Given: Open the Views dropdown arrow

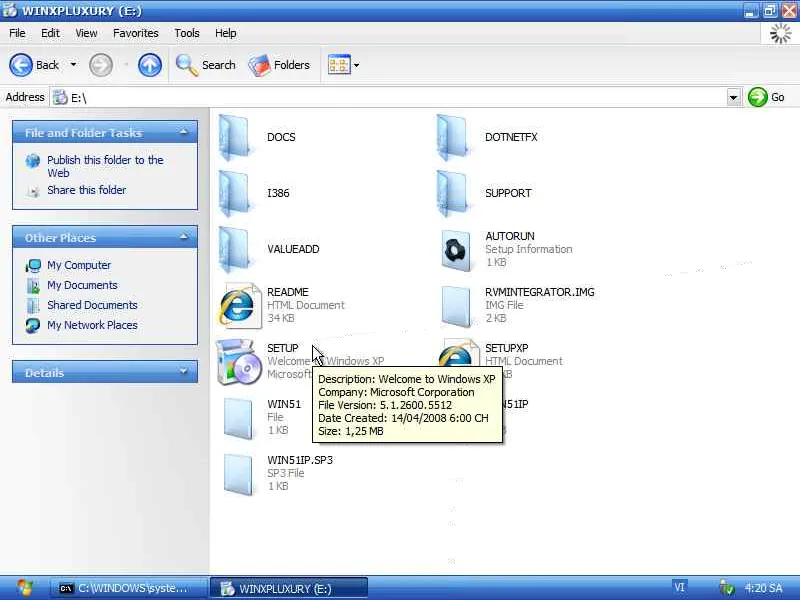Looking at the screenshot, I should [x=357, y=65].
